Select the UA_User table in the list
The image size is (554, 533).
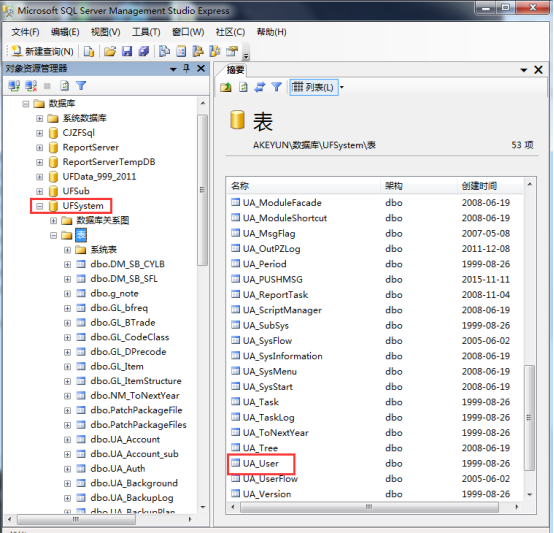[261, 463]
